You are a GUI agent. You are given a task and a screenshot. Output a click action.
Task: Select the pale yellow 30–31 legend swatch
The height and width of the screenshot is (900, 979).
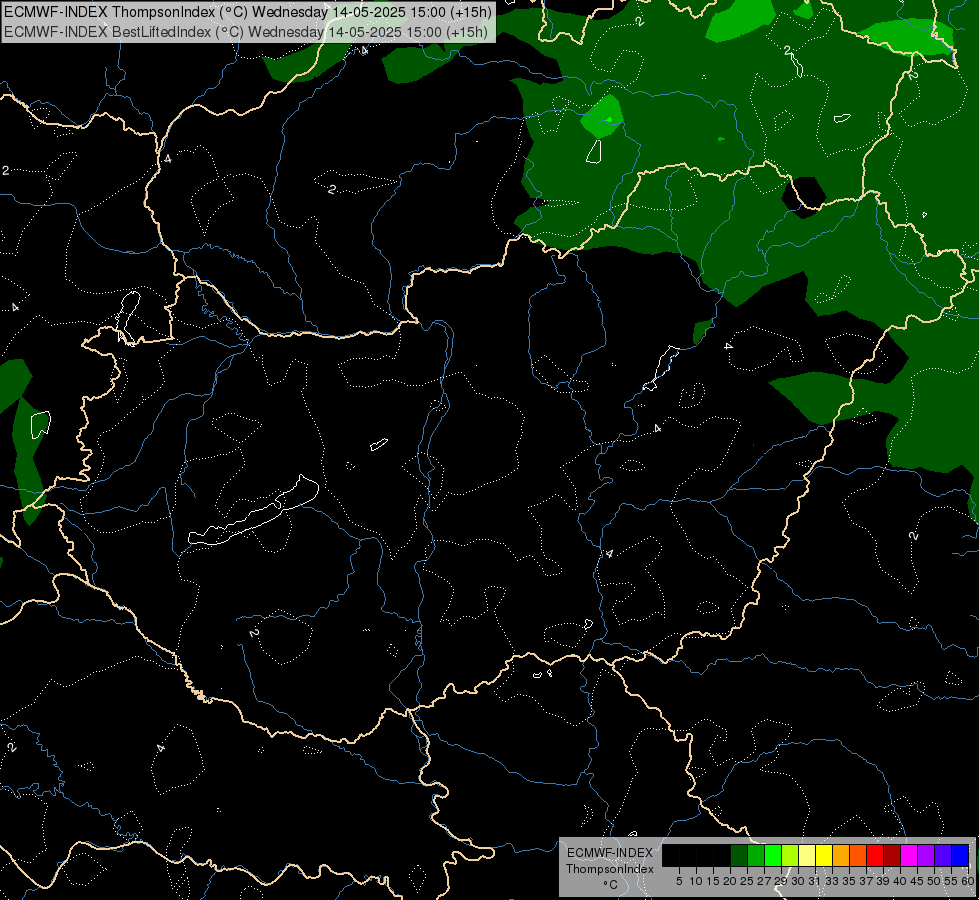(x=807, y=855)
